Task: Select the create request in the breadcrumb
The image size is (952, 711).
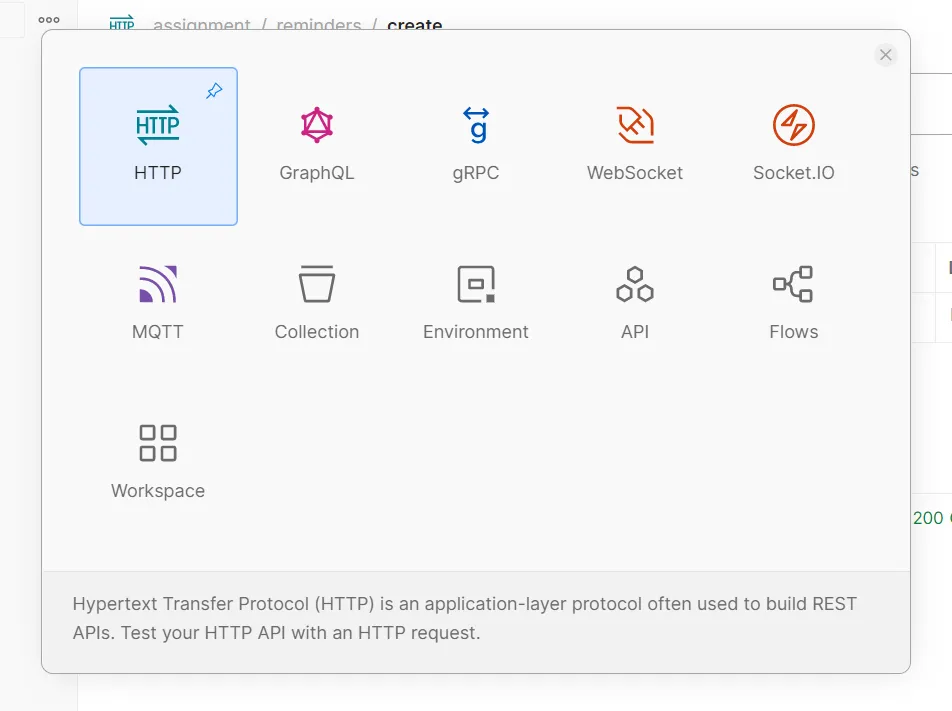Action: 414,26
